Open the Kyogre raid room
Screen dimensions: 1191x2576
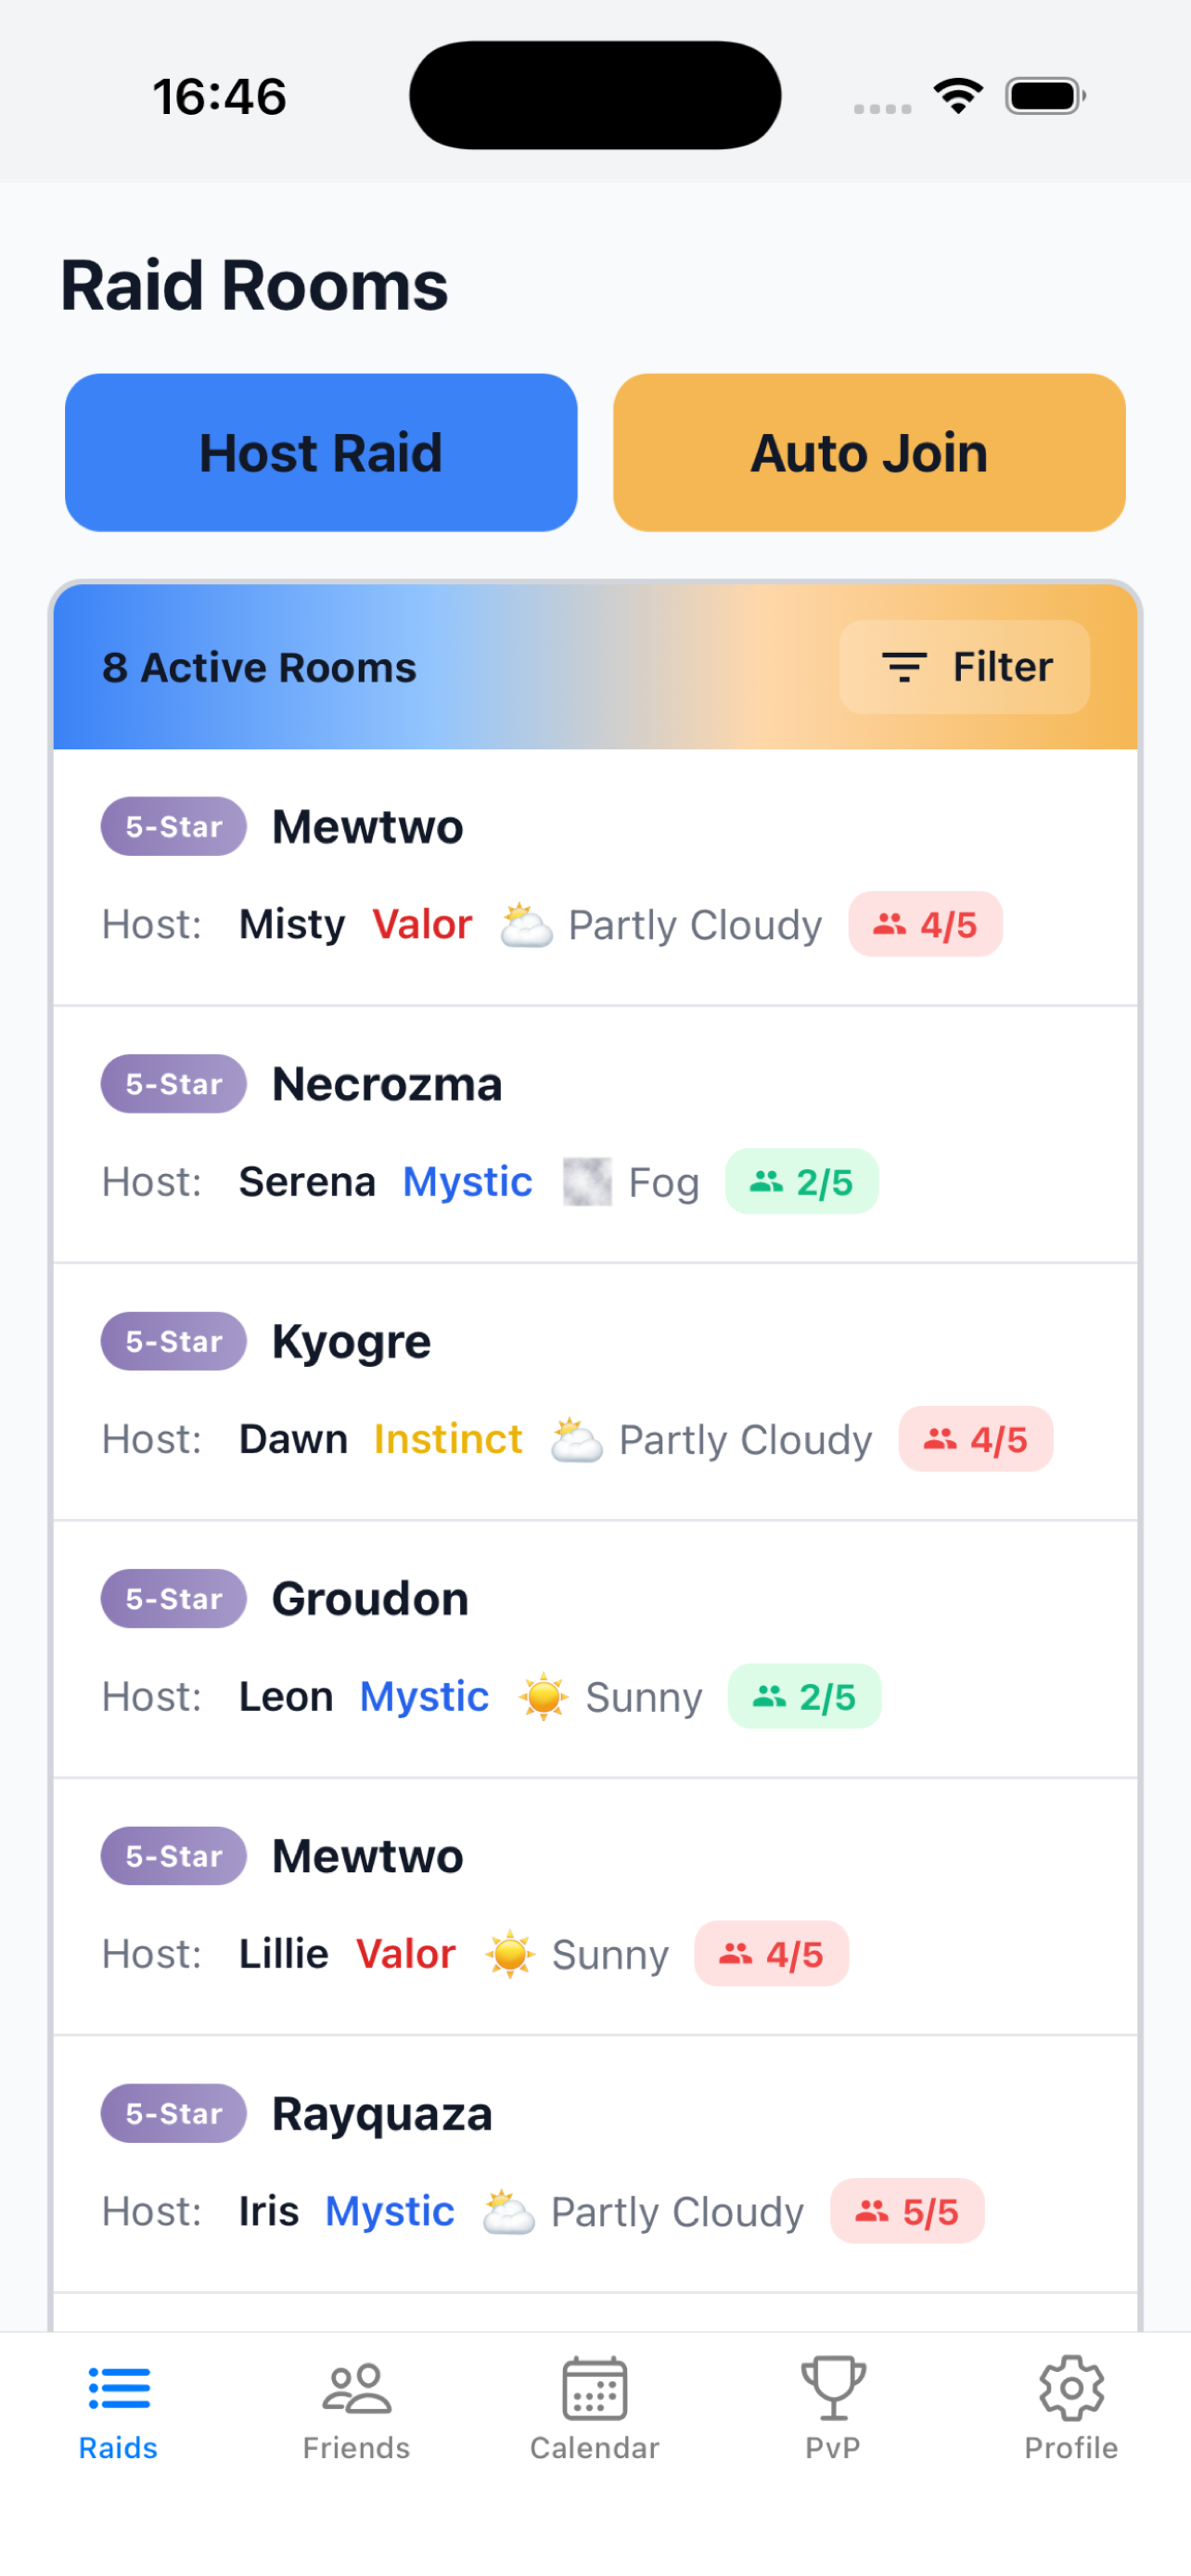coord(595,1392)
